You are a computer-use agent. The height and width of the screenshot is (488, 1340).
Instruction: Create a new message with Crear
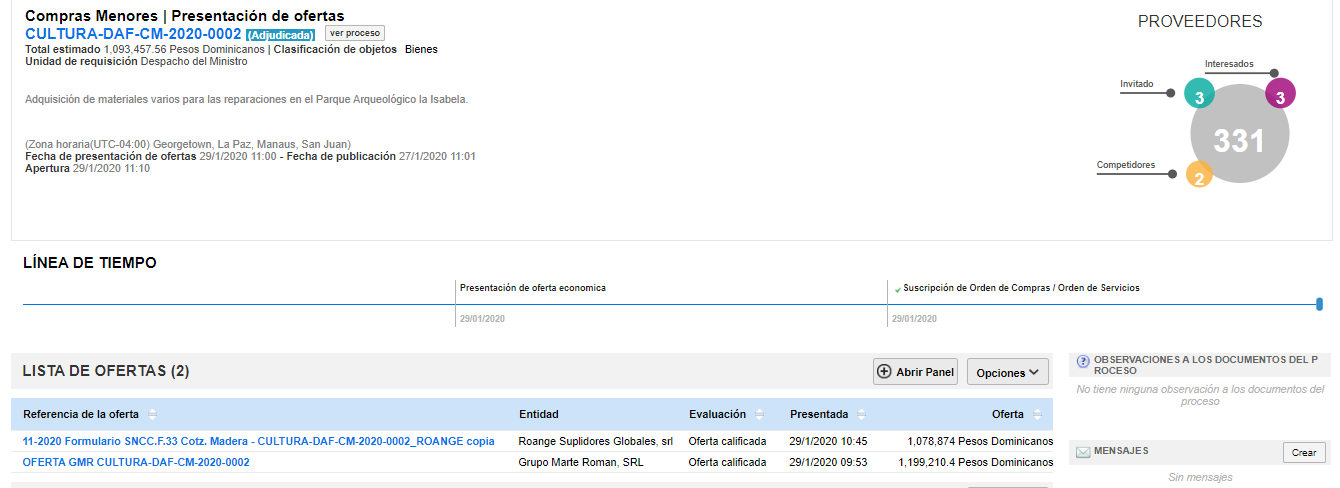(1303, 452)
